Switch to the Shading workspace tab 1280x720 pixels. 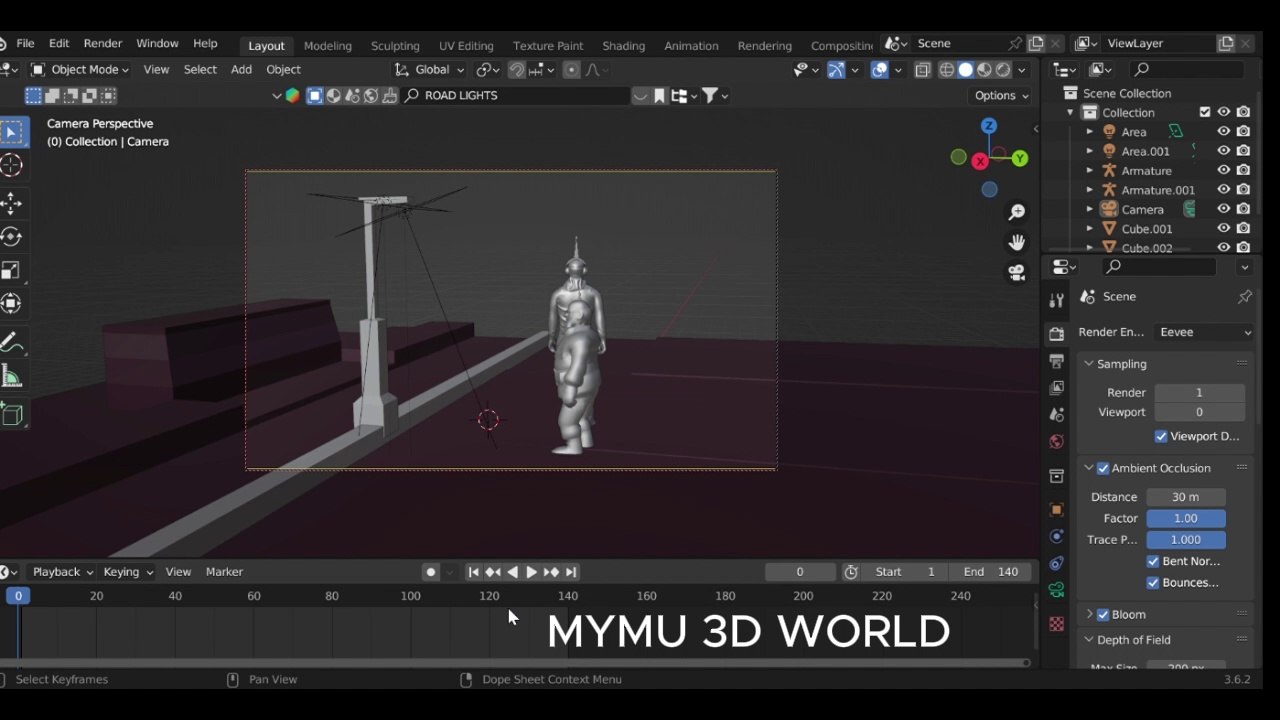[624, 46]
